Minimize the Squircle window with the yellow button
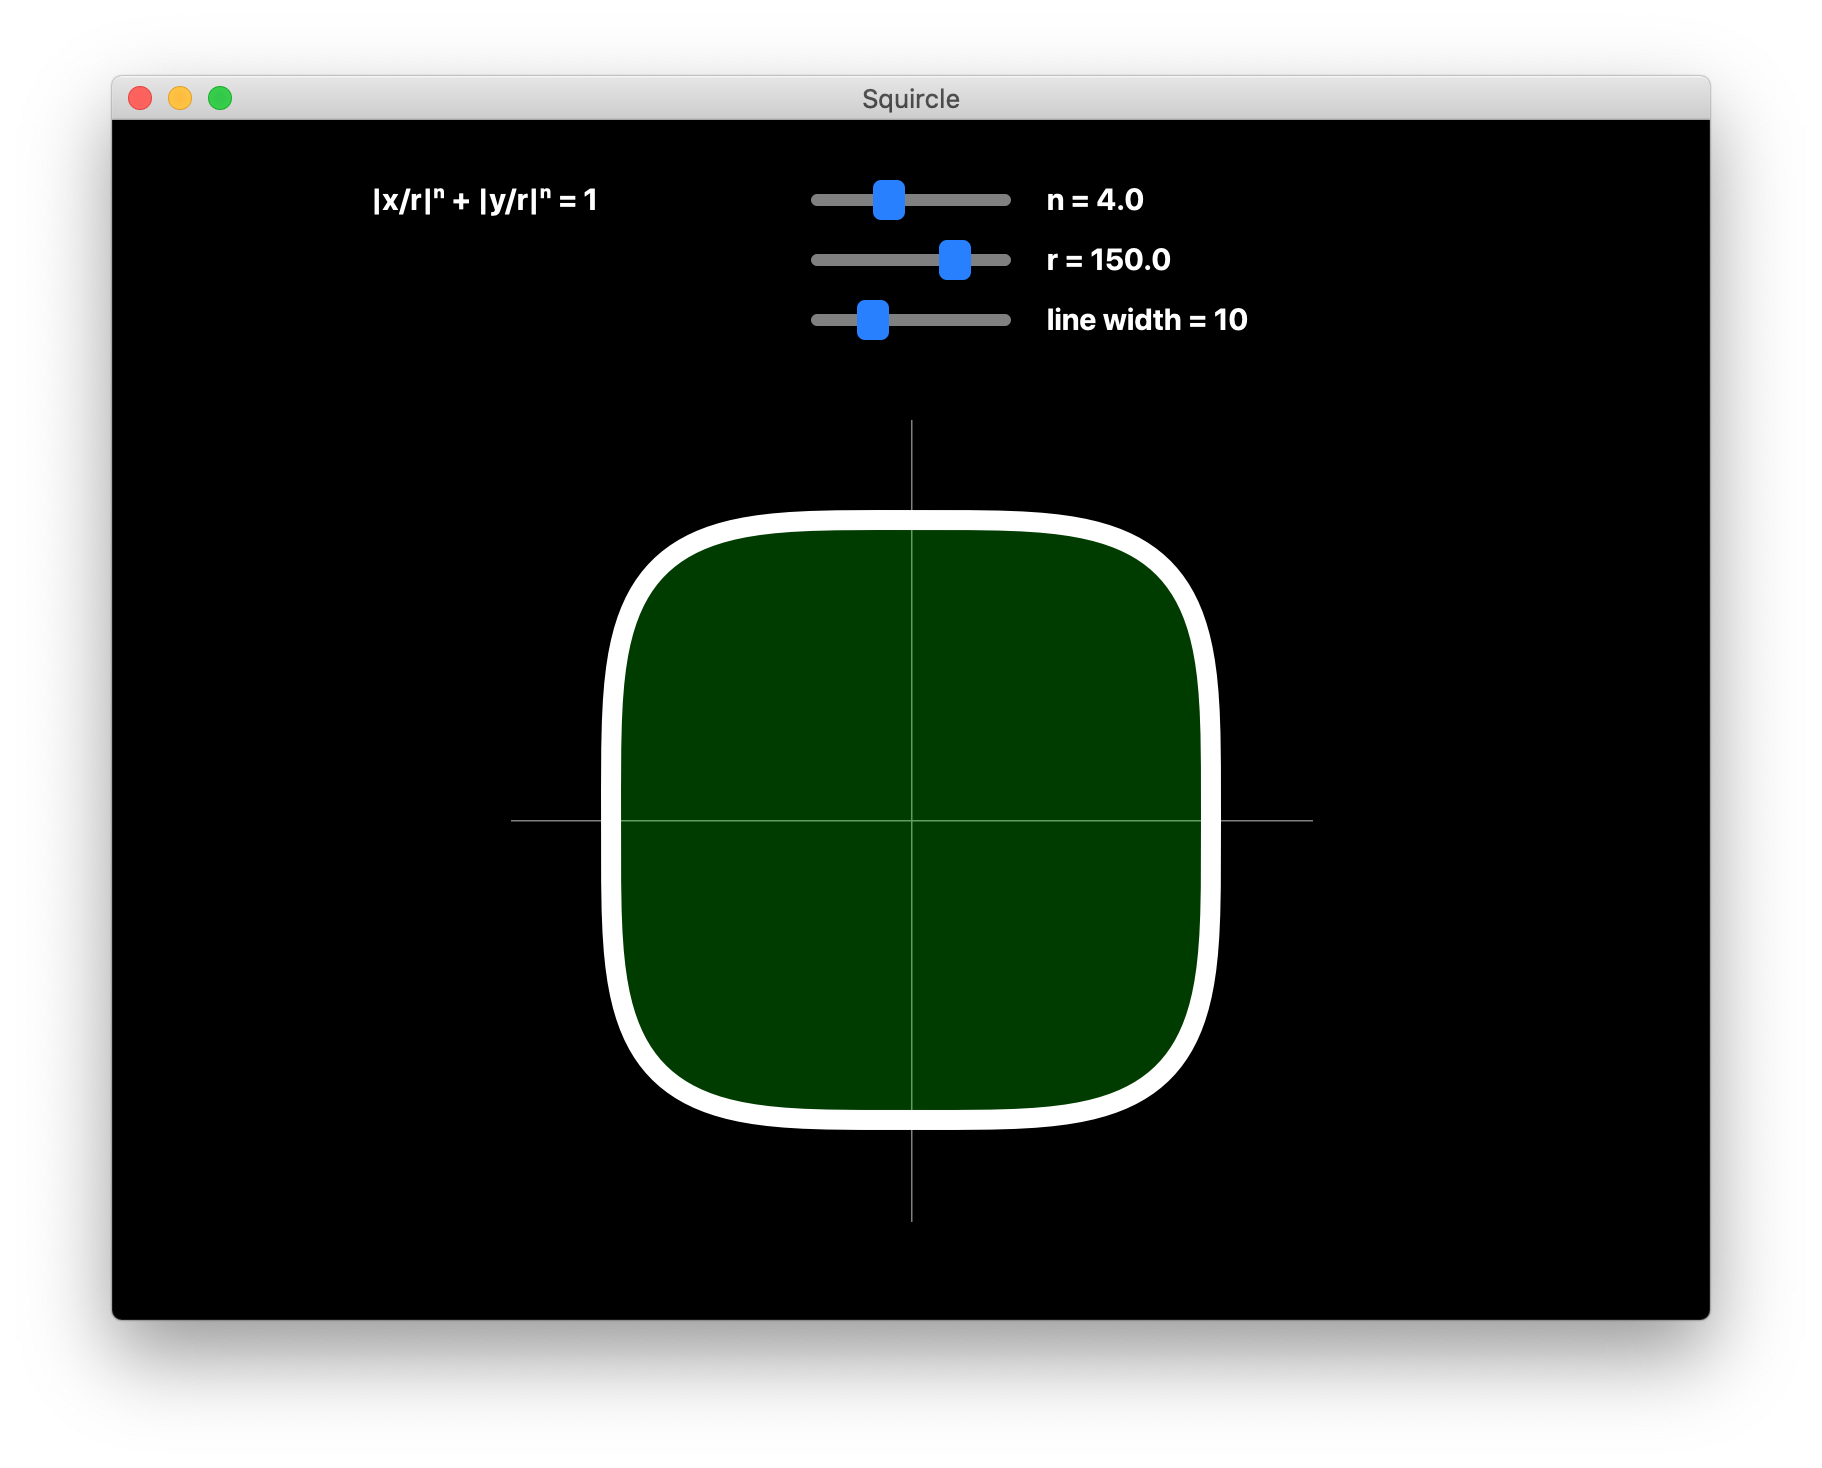Screen dimensions: 1822x1468 point(180,98)
